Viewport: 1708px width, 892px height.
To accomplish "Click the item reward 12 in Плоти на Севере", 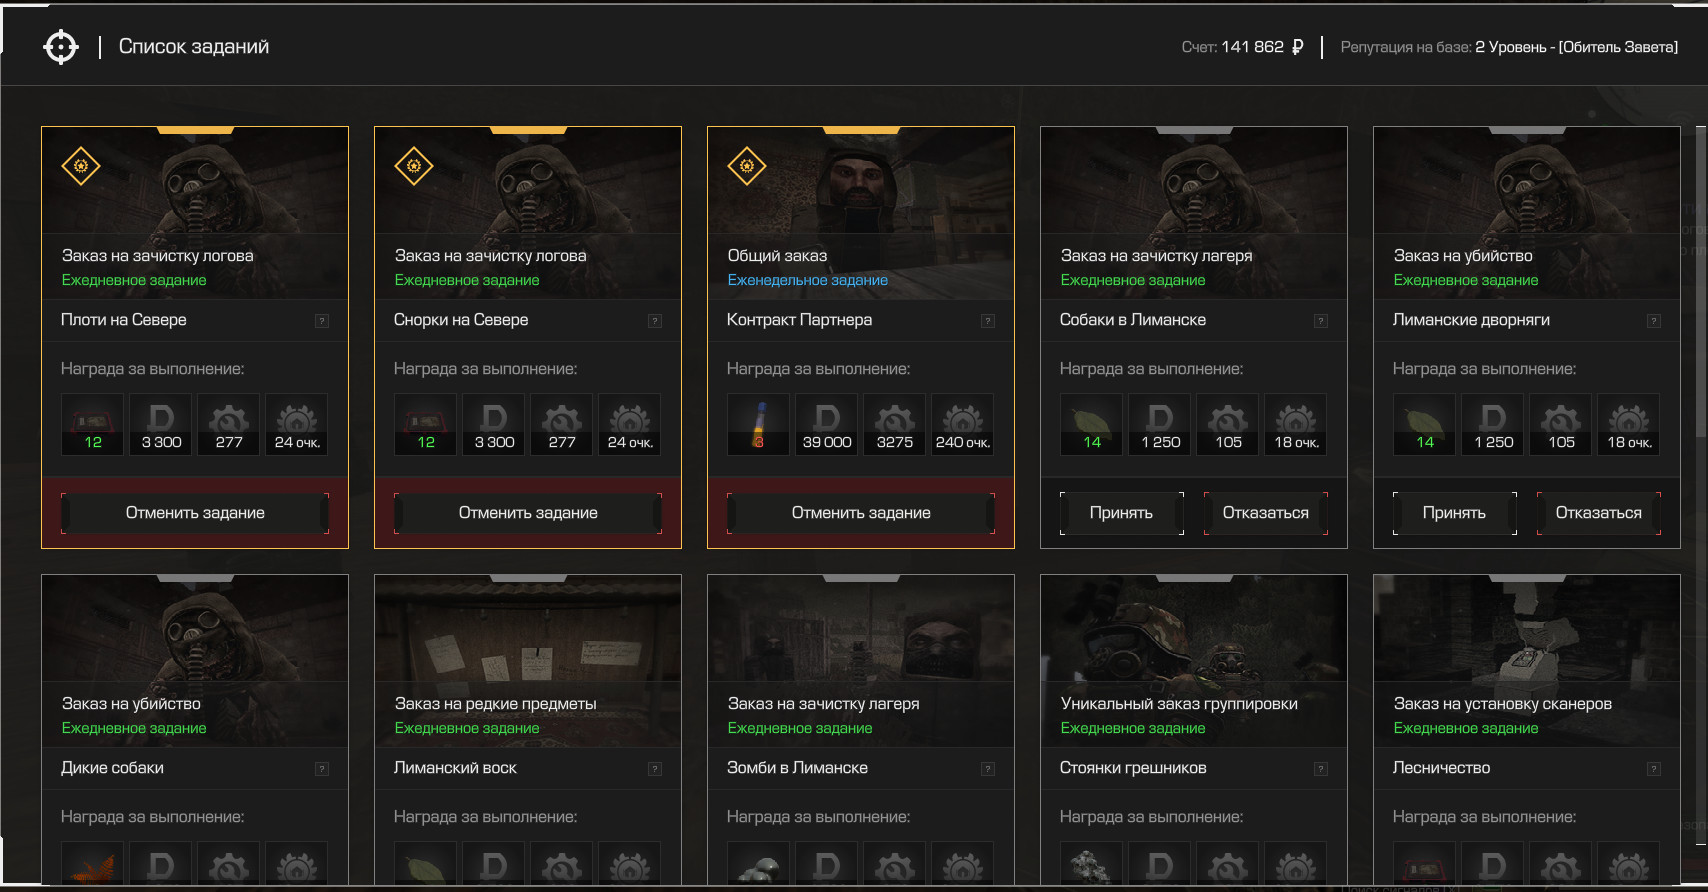I will [93, 425].
